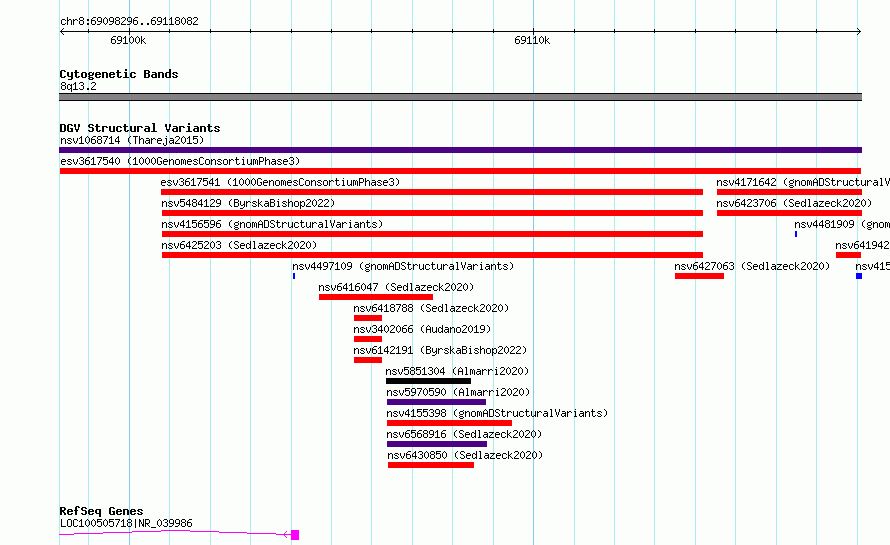Click the RefSeq Genes track title
This screenshot has height=545, width=890.
(101, 511)
